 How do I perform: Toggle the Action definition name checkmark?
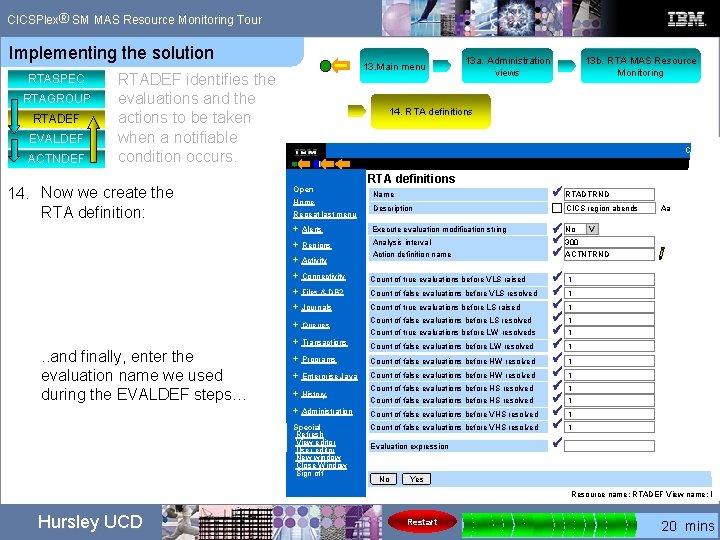click(x=557, y=252)
